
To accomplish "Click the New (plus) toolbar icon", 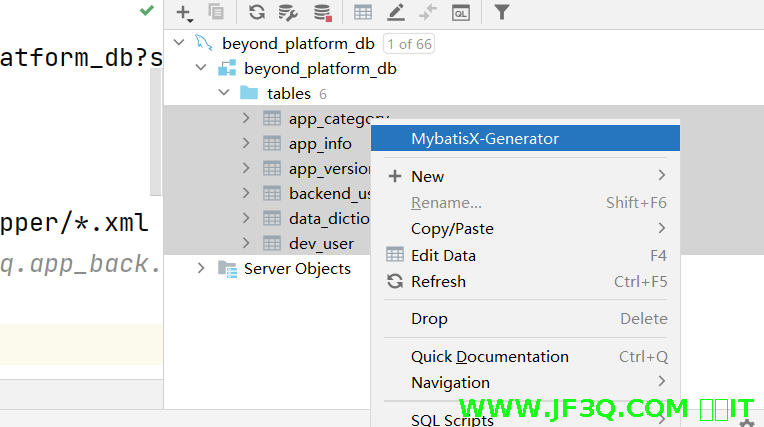I will pyautogui.click(x=184, y=13).
